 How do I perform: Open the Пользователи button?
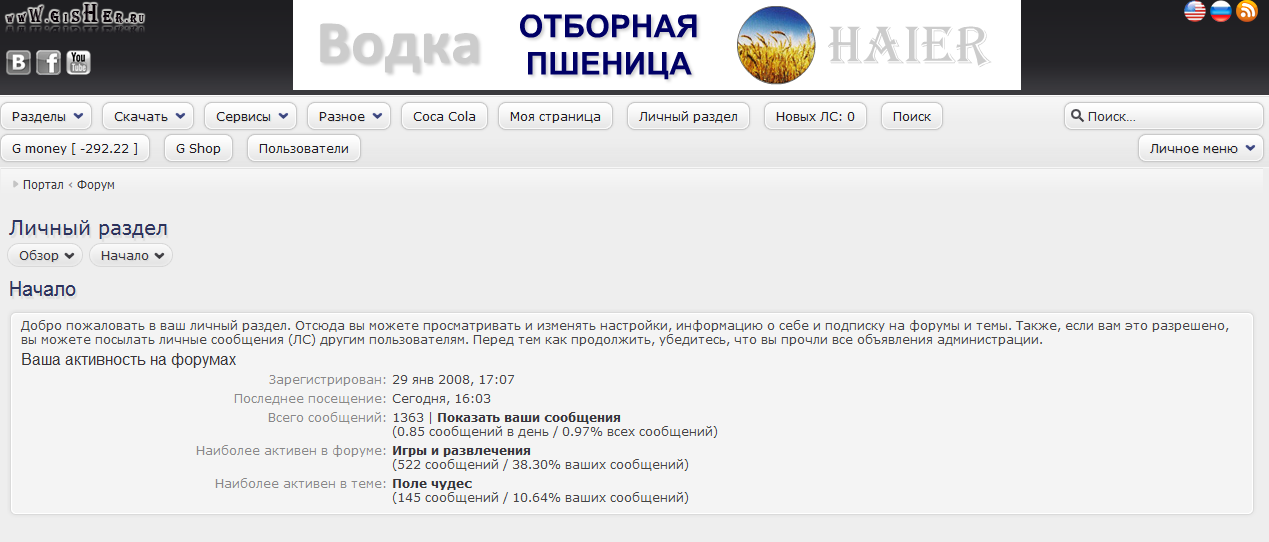pos(303,149)
